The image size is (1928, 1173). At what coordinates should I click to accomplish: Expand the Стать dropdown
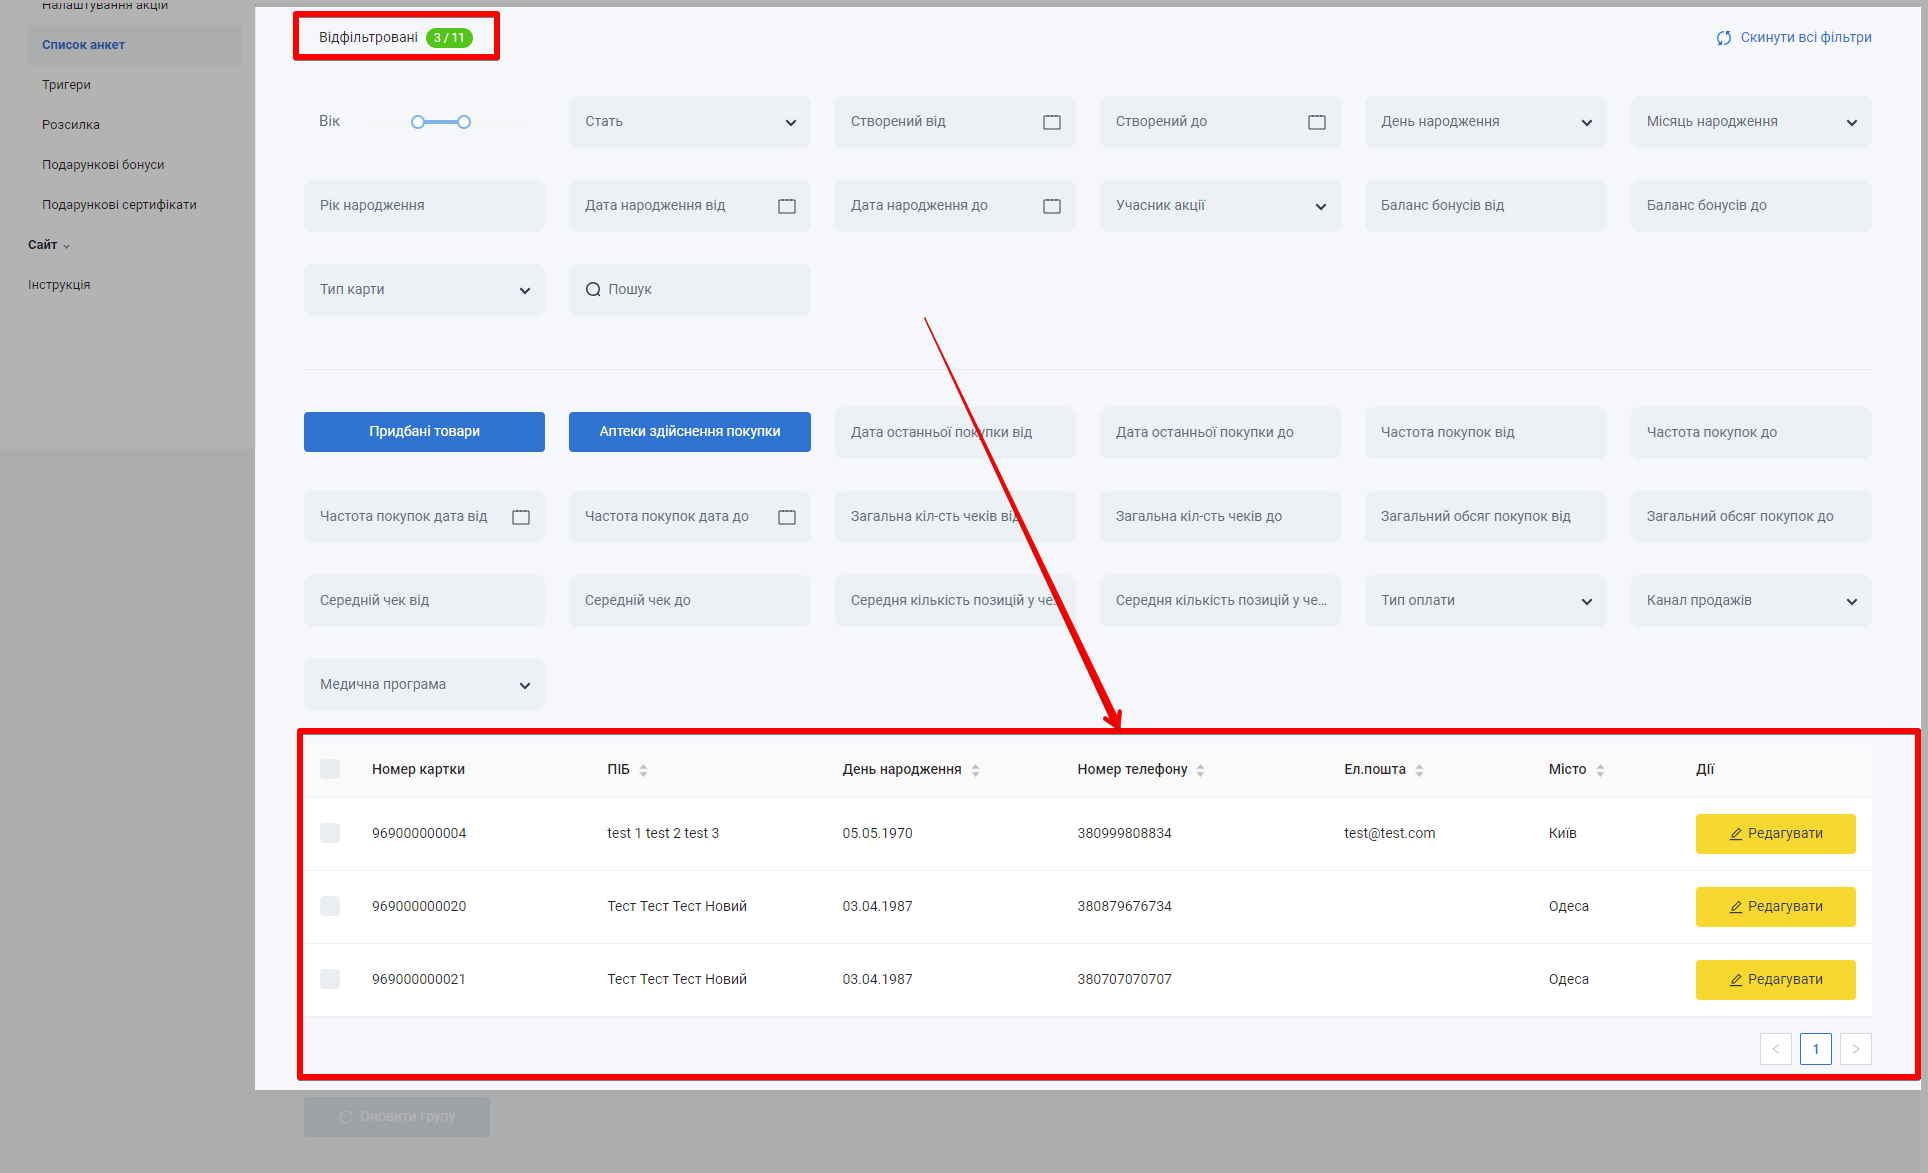[x=690, y=122]
